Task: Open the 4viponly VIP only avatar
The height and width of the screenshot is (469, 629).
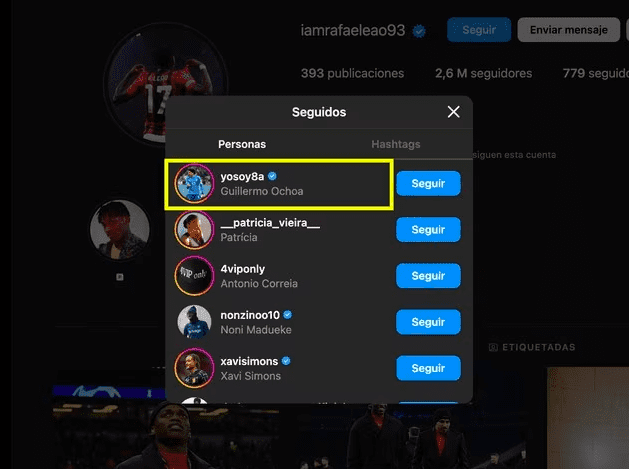Action: tap(194, 276)
